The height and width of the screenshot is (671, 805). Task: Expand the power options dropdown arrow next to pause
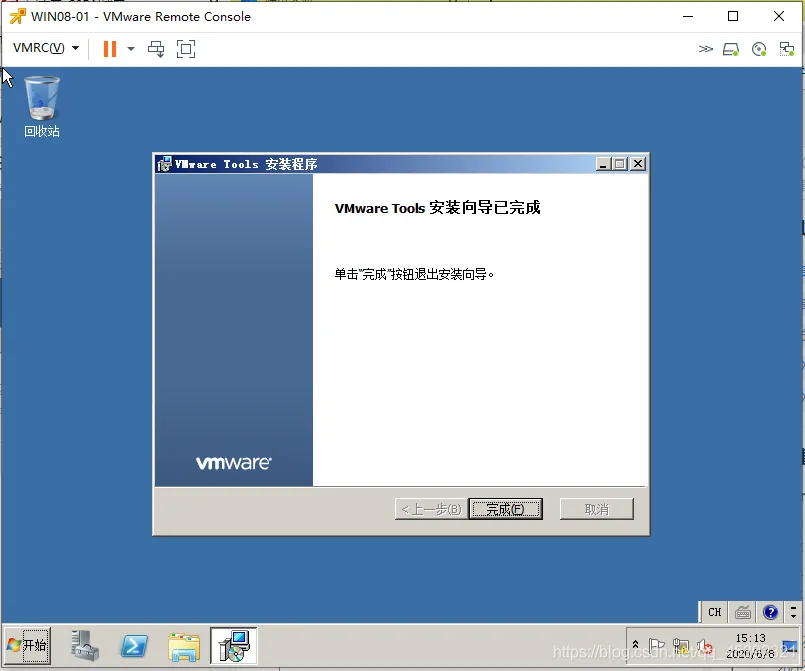(x=131, y=49)
